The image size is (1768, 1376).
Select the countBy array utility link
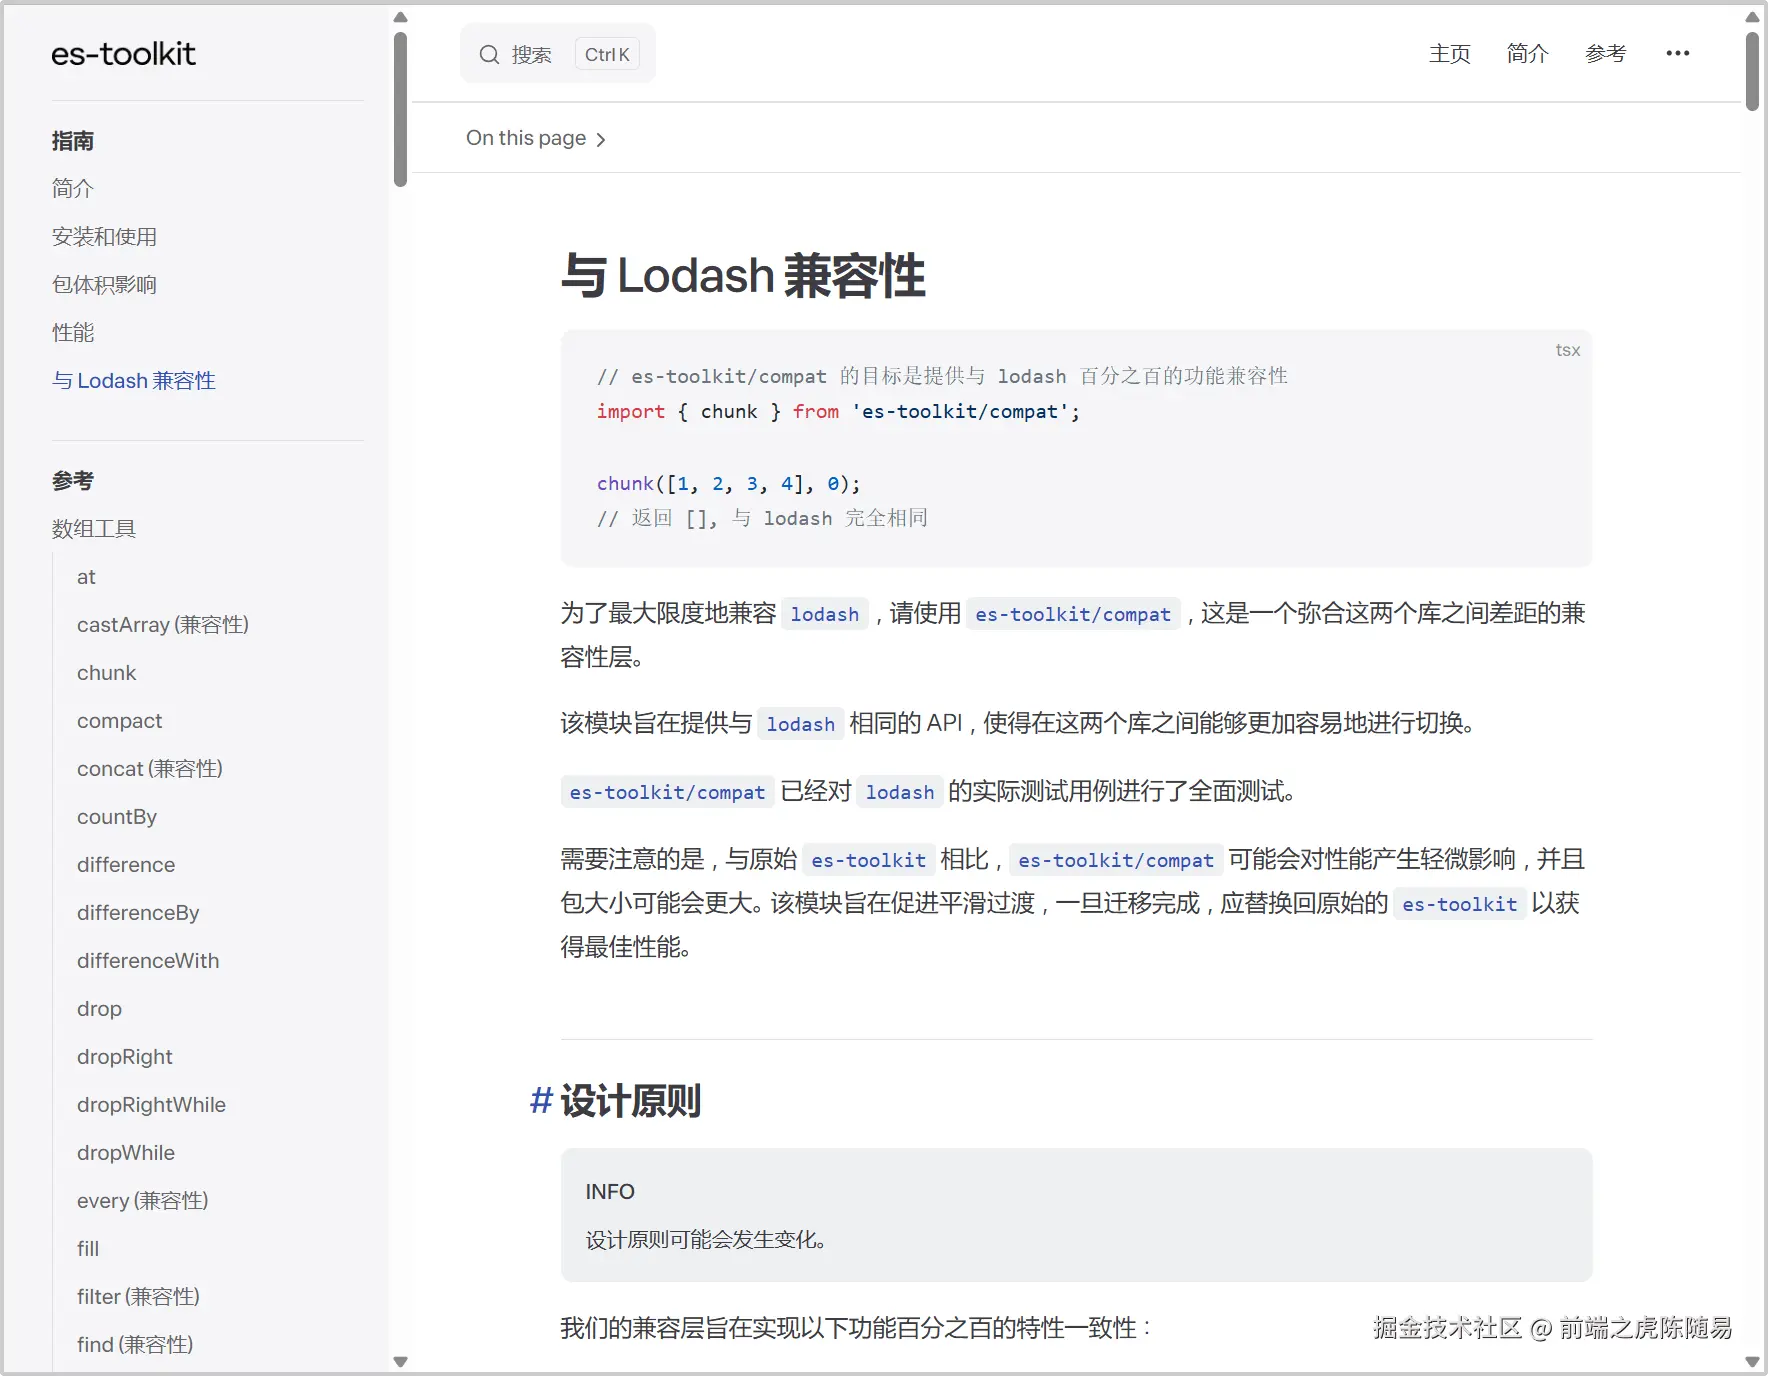(117, 816)
